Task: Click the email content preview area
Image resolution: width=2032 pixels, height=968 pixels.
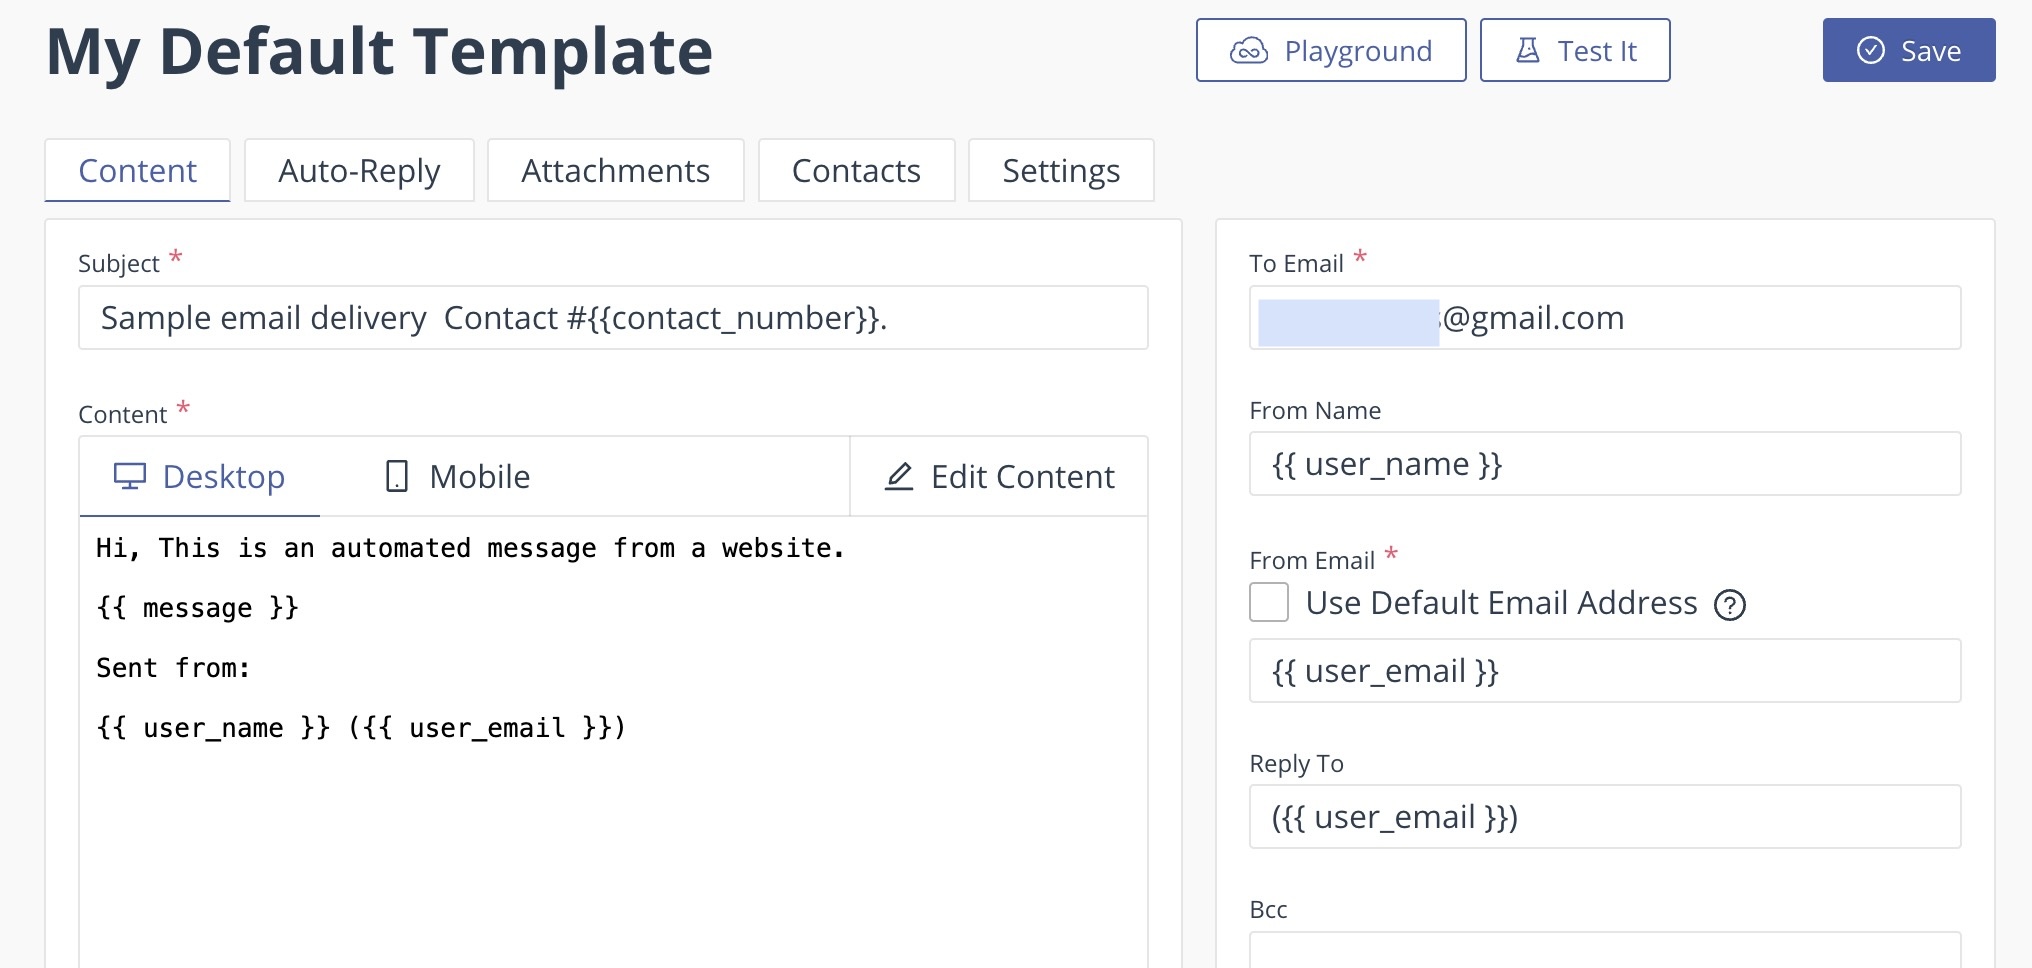Action: click(613, 800)
